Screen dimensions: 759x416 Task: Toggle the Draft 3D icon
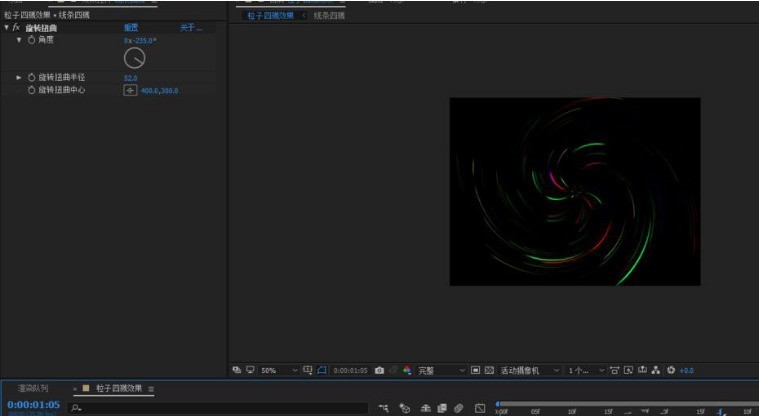tap(405, 408)
